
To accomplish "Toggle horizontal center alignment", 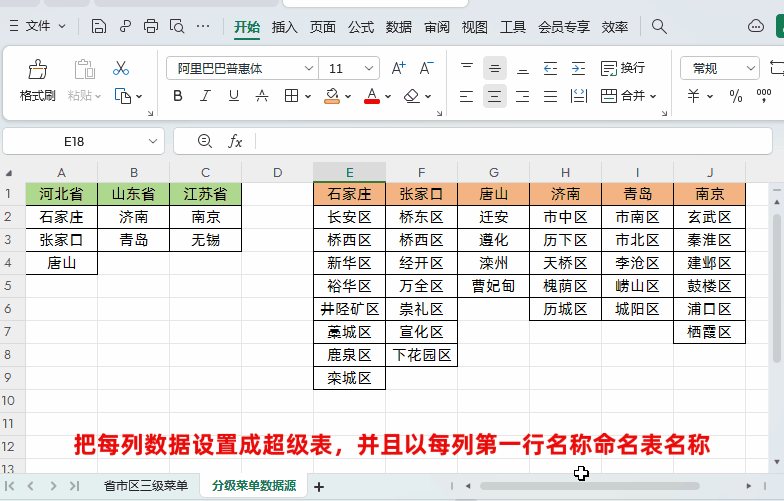I will click(495, 96).
